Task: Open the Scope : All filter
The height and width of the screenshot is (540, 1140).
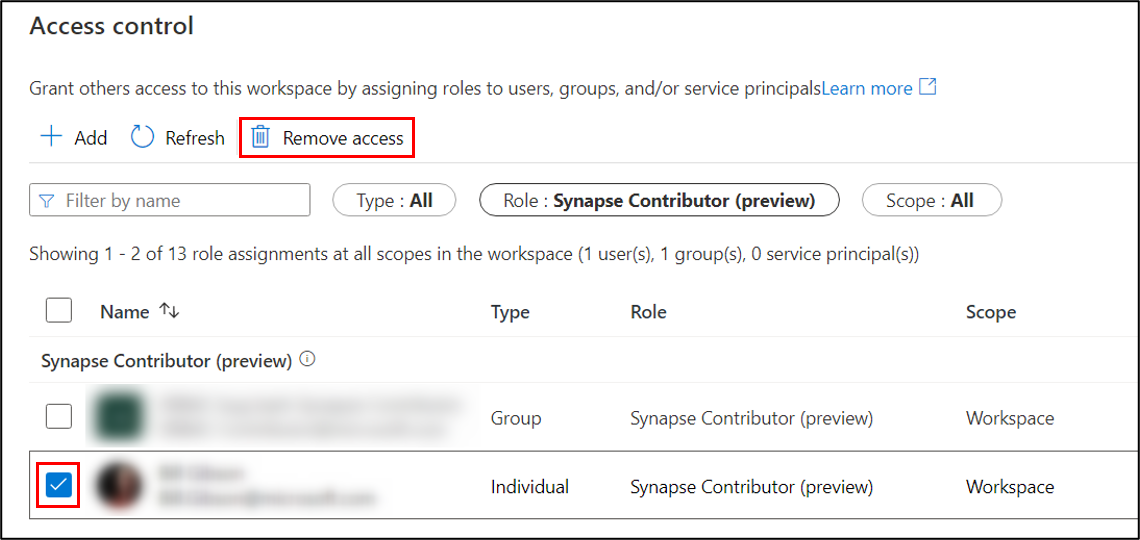Action: [x=931, y=200]
